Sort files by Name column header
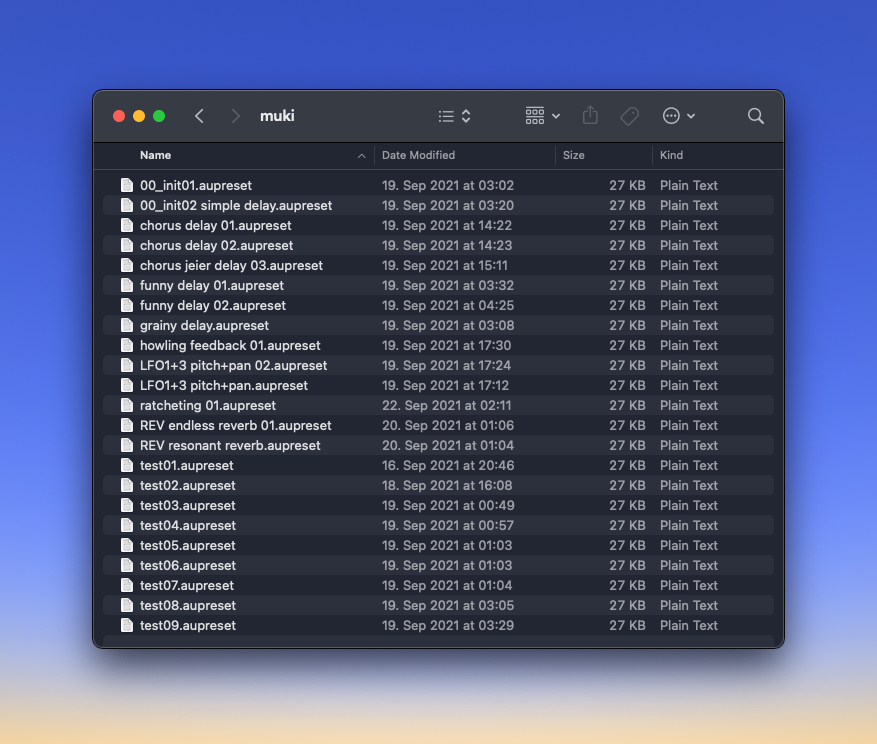Viewport: 877px width, 744px height. tap(155, 155)
